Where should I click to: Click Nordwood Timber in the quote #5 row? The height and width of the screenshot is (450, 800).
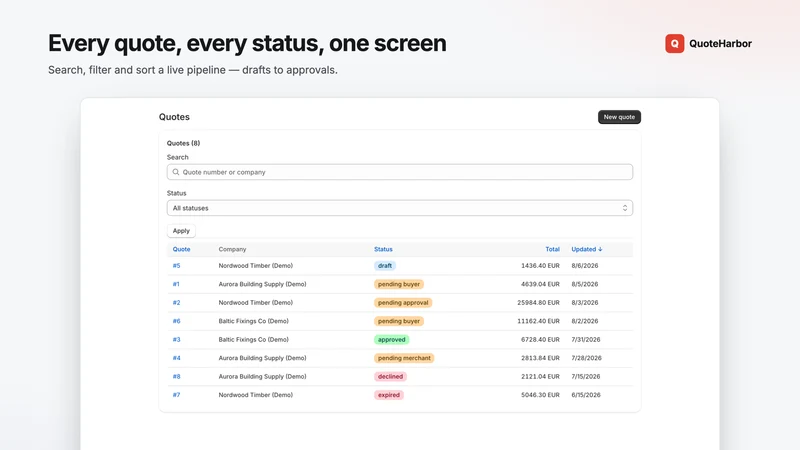[x=256, y=266]
